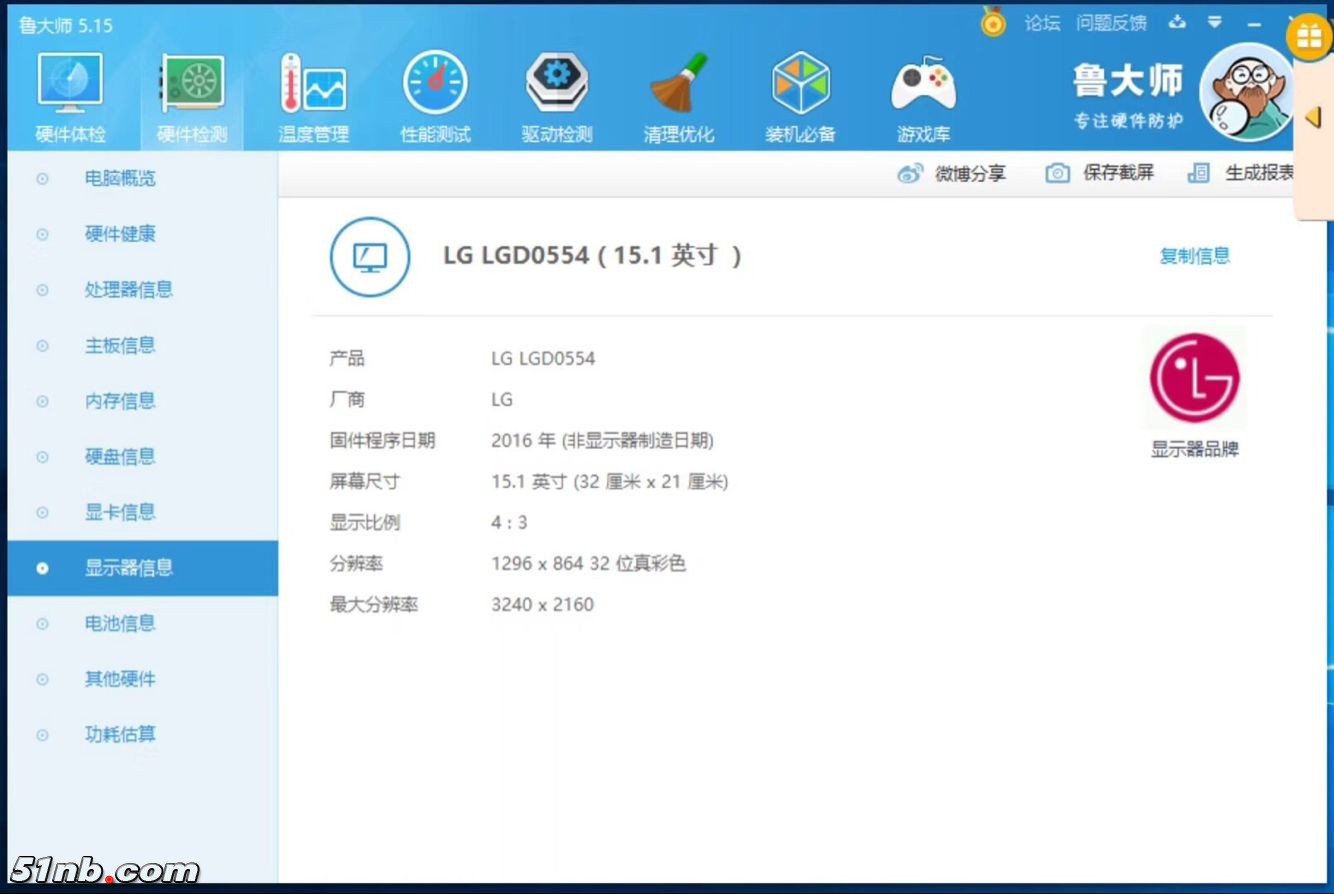The image size is (1334, 894).
Task: Click the LG monitor brand logo
Action: pyautogui.click(x=1194, y=379)
